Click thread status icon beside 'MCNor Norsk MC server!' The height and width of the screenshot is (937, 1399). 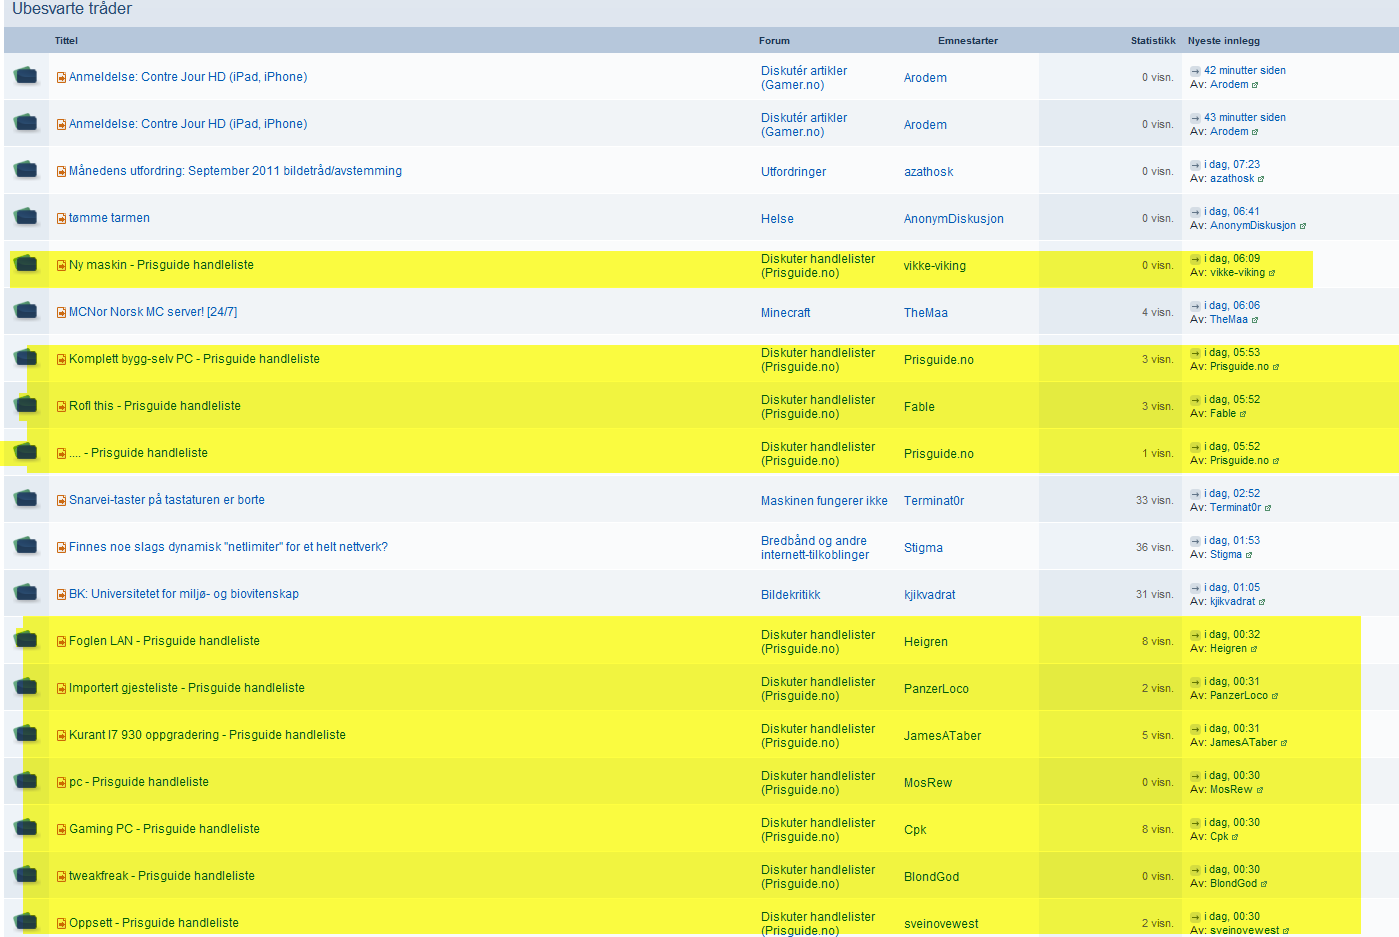click(26, 311)
